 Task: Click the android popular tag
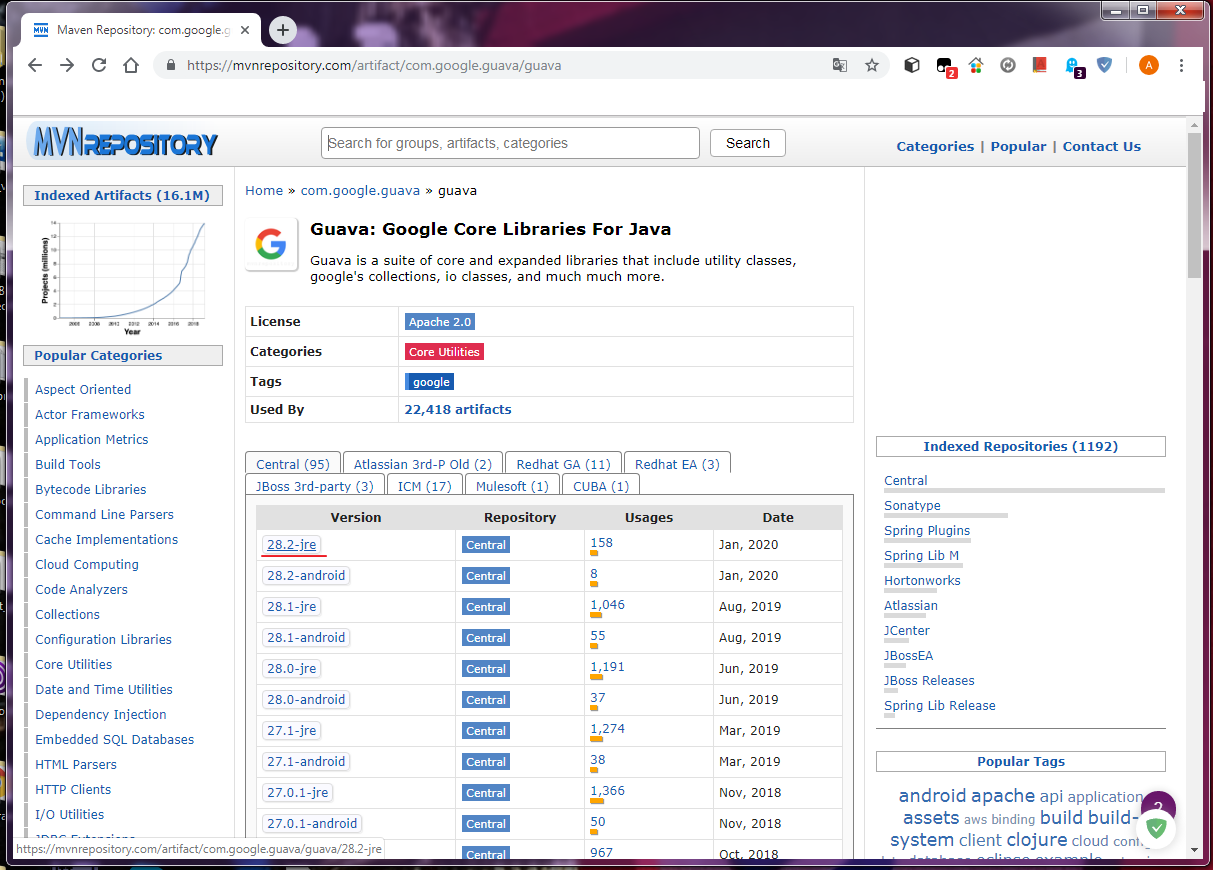coord(932,796)
